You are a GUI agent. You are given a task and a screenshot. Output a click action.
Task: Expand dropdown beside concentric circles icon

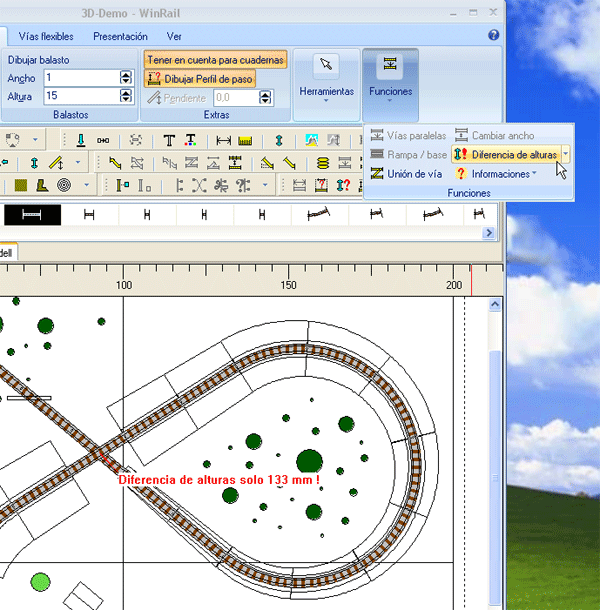click(x=86, y=185)
